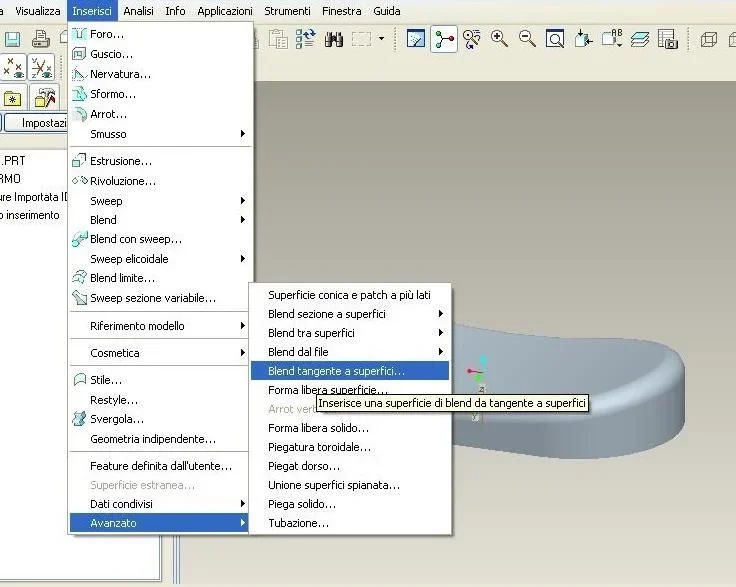Image resolution: width=736 pixels, height=587 pixels.
Task: Toggle datum points display
Action: [x=13, y=68]
